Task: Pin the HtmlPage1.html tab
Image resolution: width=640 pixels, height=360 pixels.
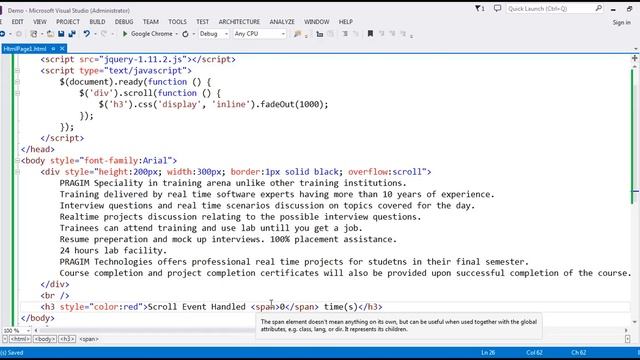Action: pyautogui.click(x=53, y=49)
